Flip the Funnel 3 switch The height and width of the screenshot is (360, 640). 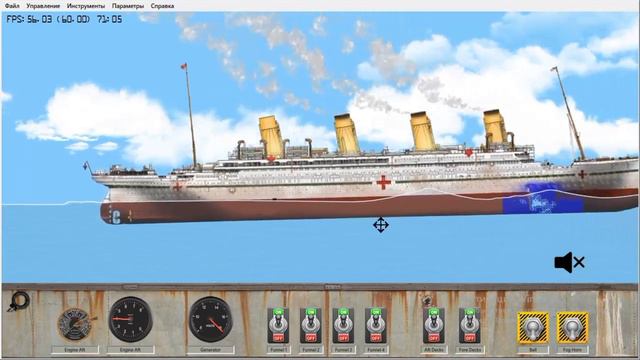click(343, 326)
